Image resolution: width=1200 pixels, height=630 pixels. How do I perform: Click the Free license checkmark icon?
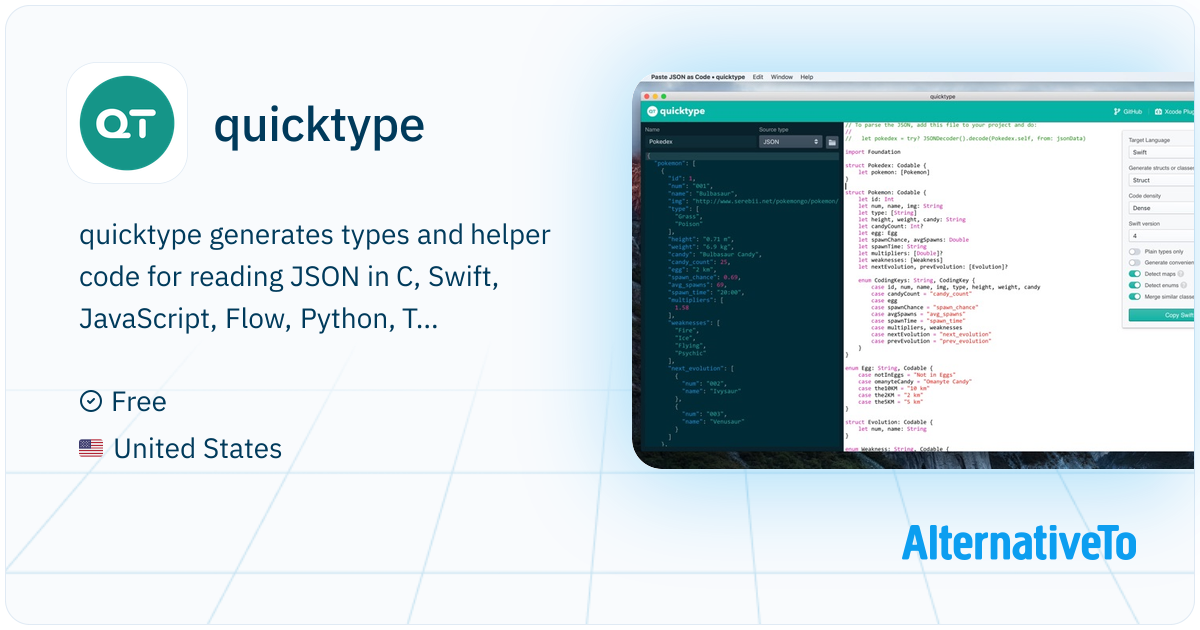(x=91, y=401)
